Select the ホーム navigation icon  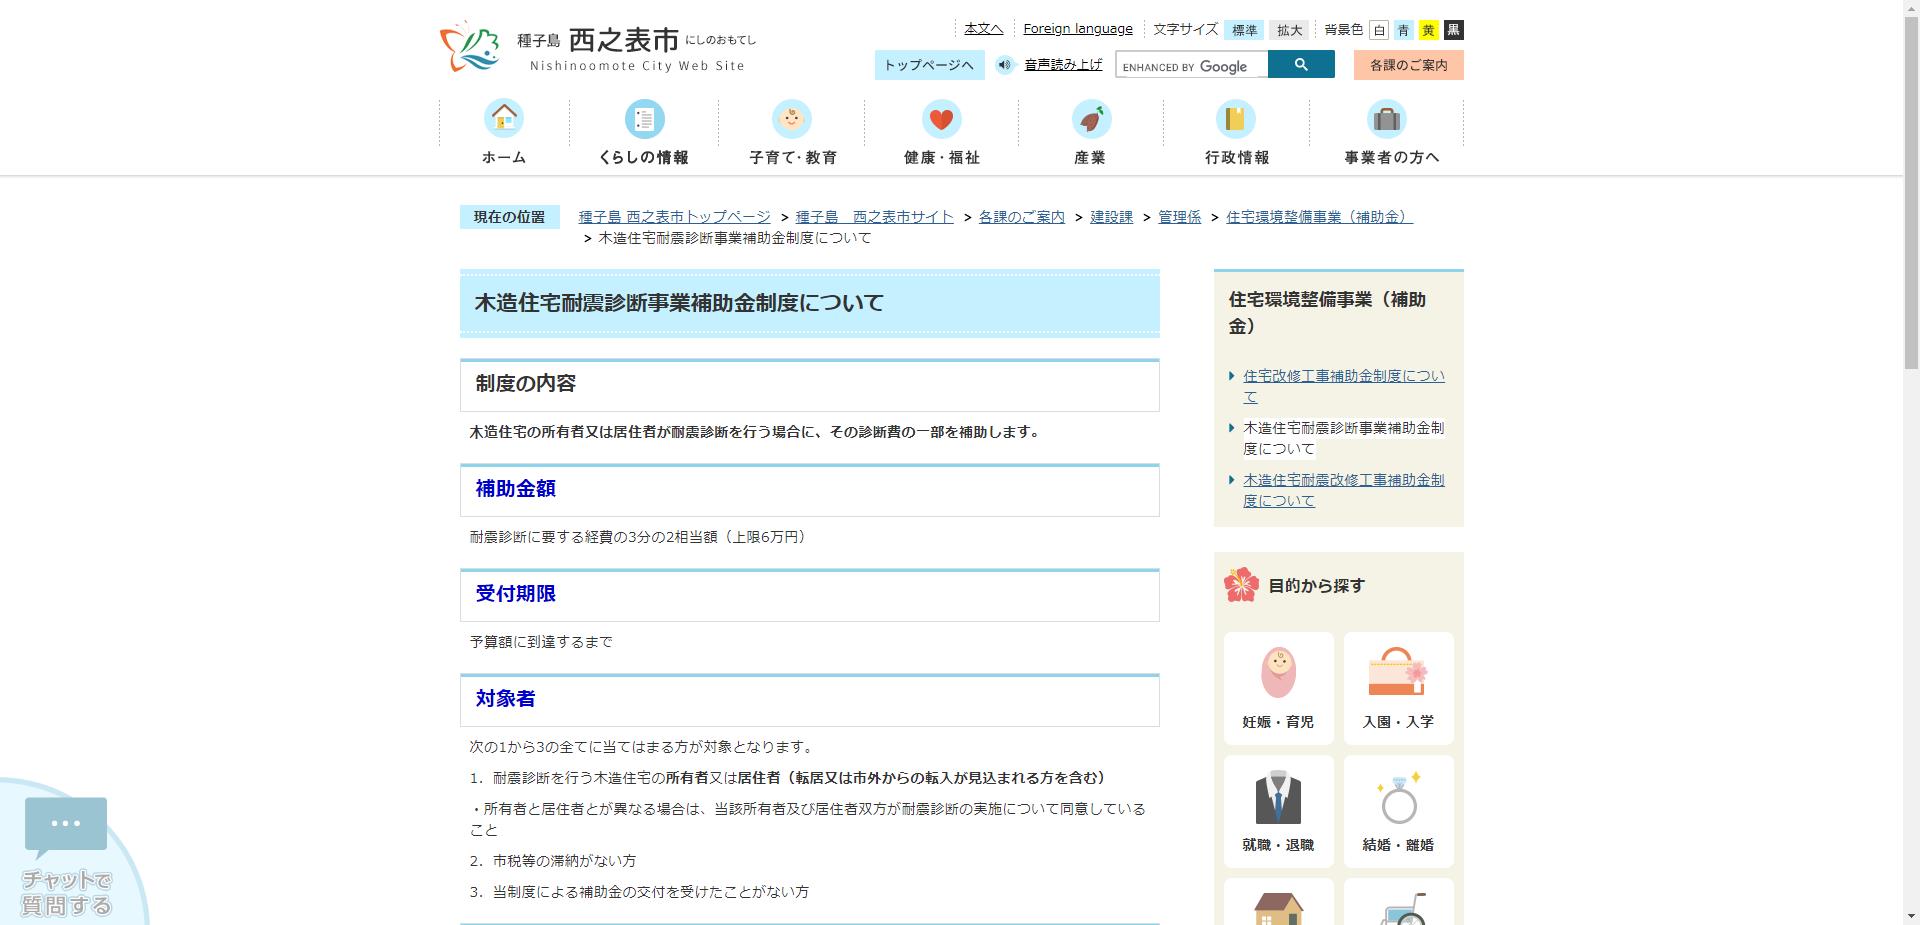[504, 119]
